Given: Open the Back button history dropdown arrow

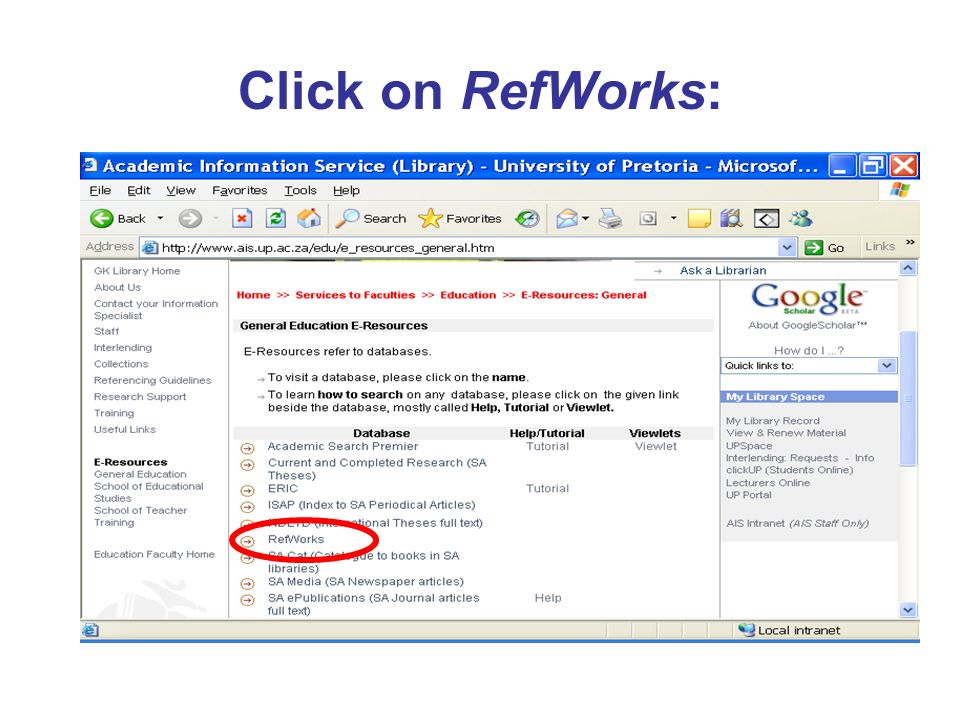Looking at the screenshot, I should (160, 218).
